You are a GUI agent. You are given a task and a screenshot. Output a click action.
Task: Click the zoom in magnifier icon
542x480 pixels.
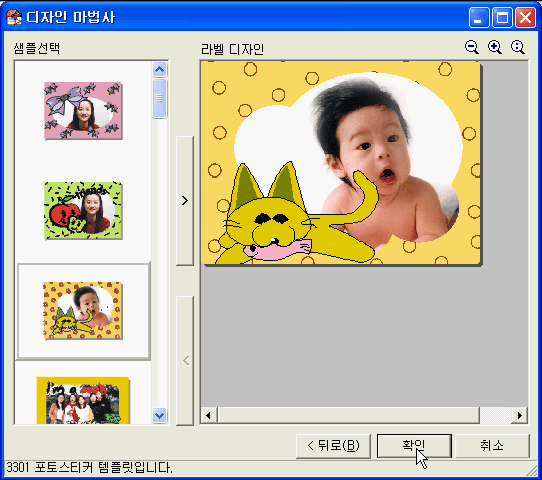(495, 47)
